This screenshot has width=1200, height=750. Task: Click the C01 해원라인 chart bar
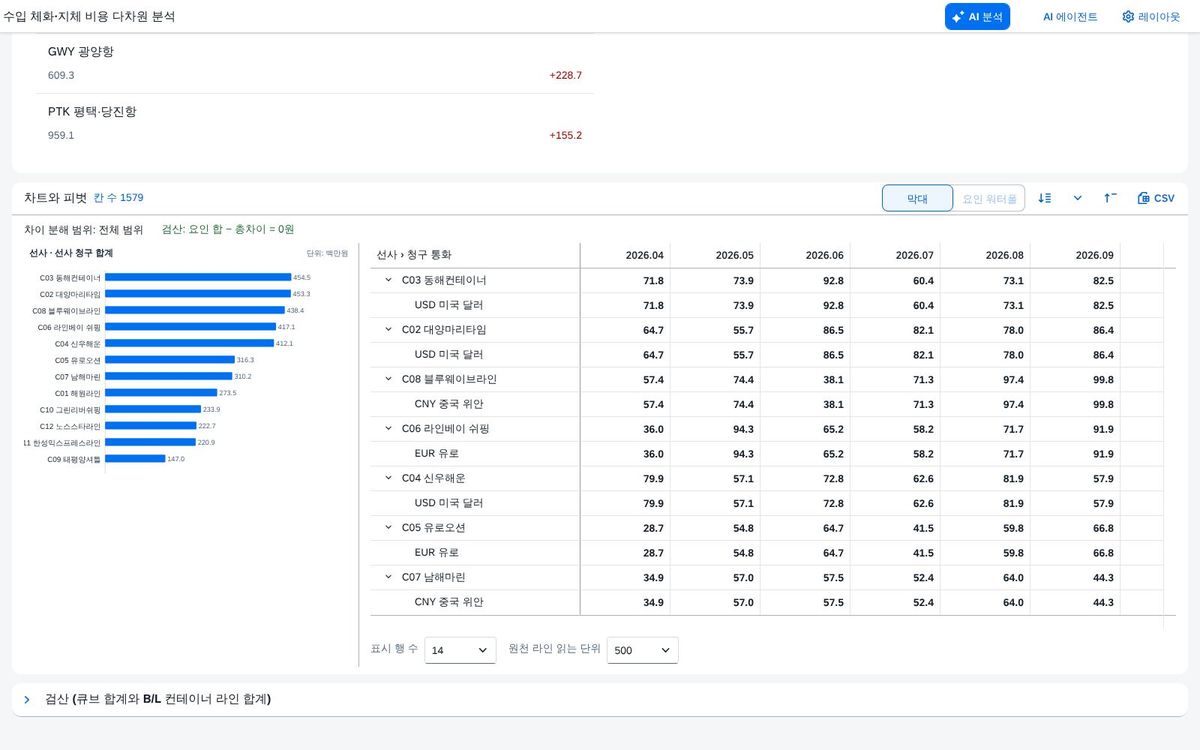pos(161,392)
